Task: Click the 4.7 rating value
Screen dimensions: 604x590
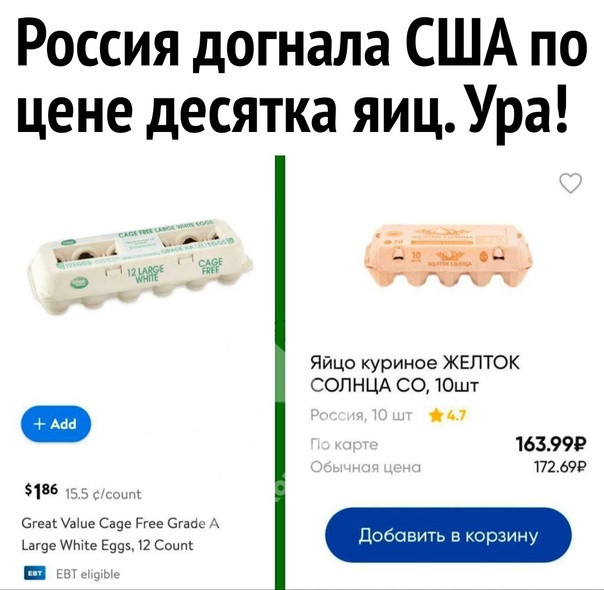Action: (x=456, y=416)
